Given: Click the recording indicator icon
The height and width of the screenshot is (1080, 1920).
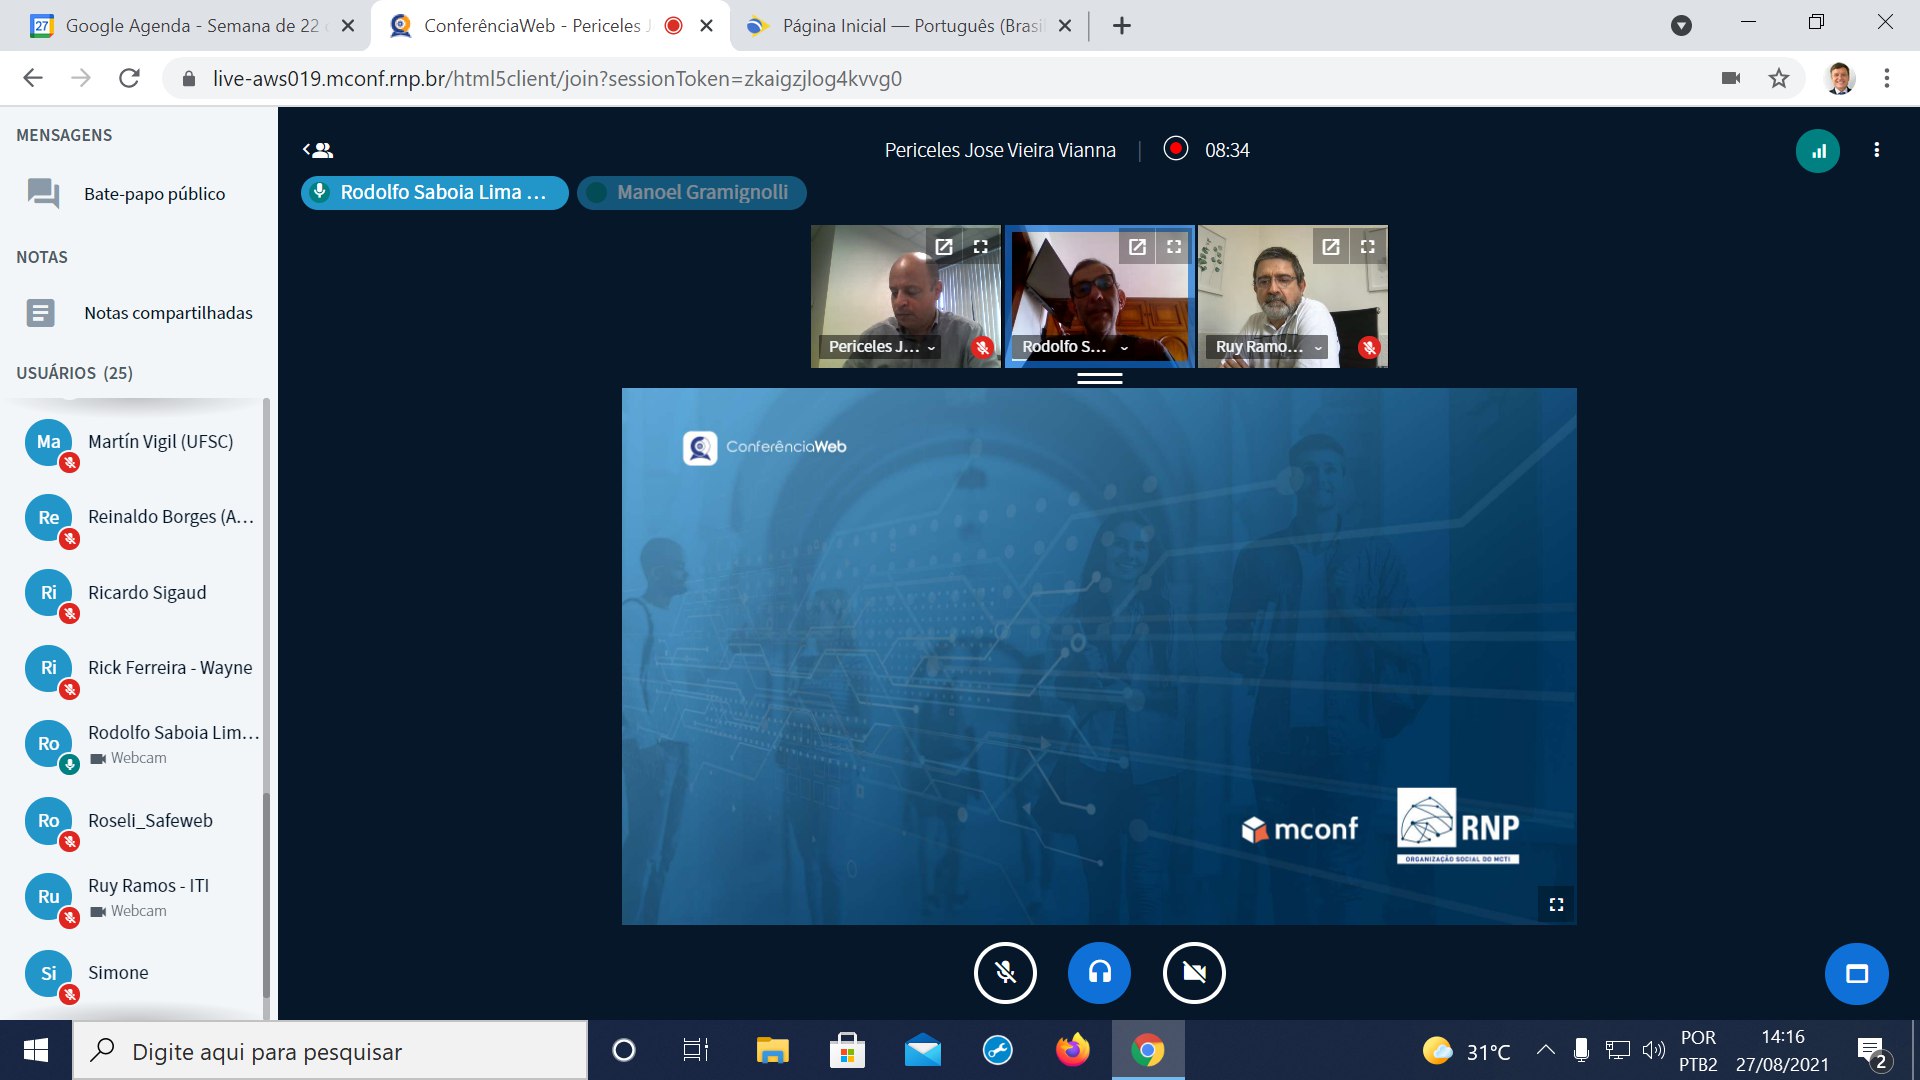Looking at the screenshot, I should [1176, 149].
